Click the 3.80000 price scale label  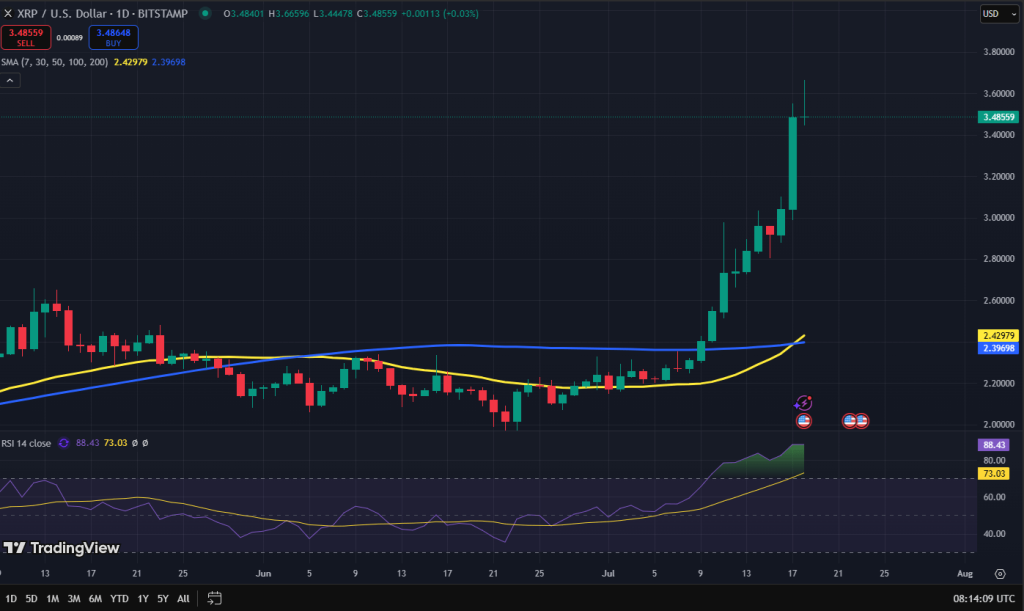click(x=999, y=52)
